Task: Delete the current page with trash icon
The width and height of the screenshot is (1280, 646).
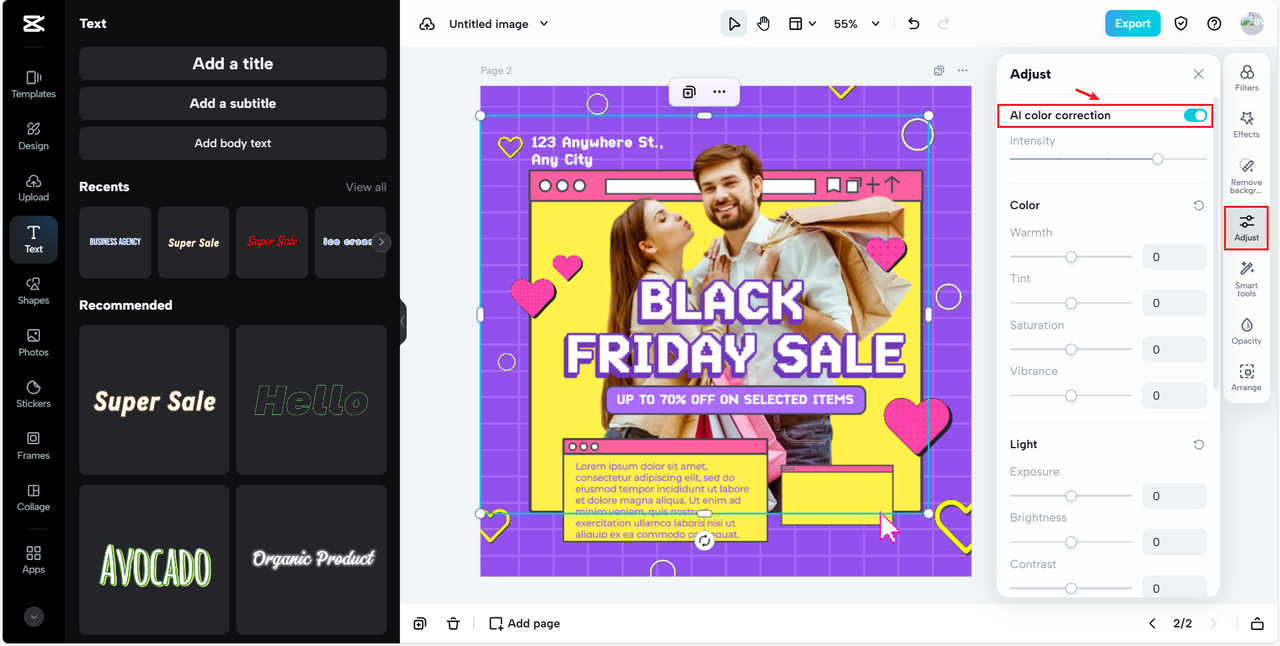Action: click(x=453, y=623)
